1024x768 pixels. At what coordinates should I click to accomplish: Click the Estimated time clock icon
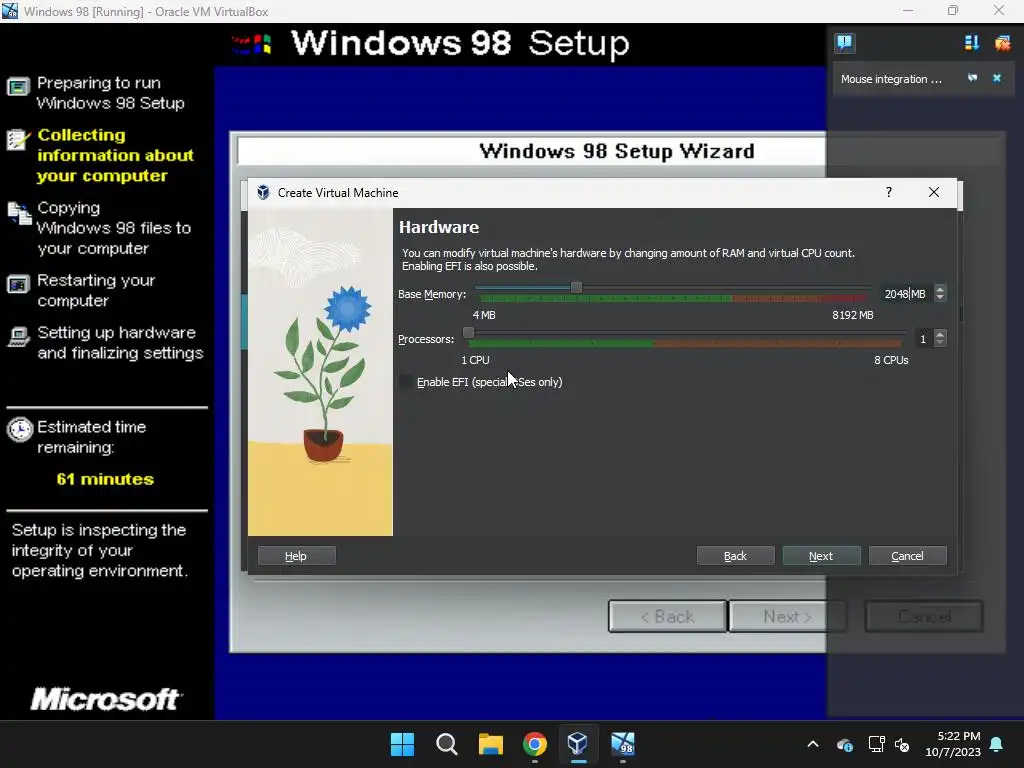20,429
